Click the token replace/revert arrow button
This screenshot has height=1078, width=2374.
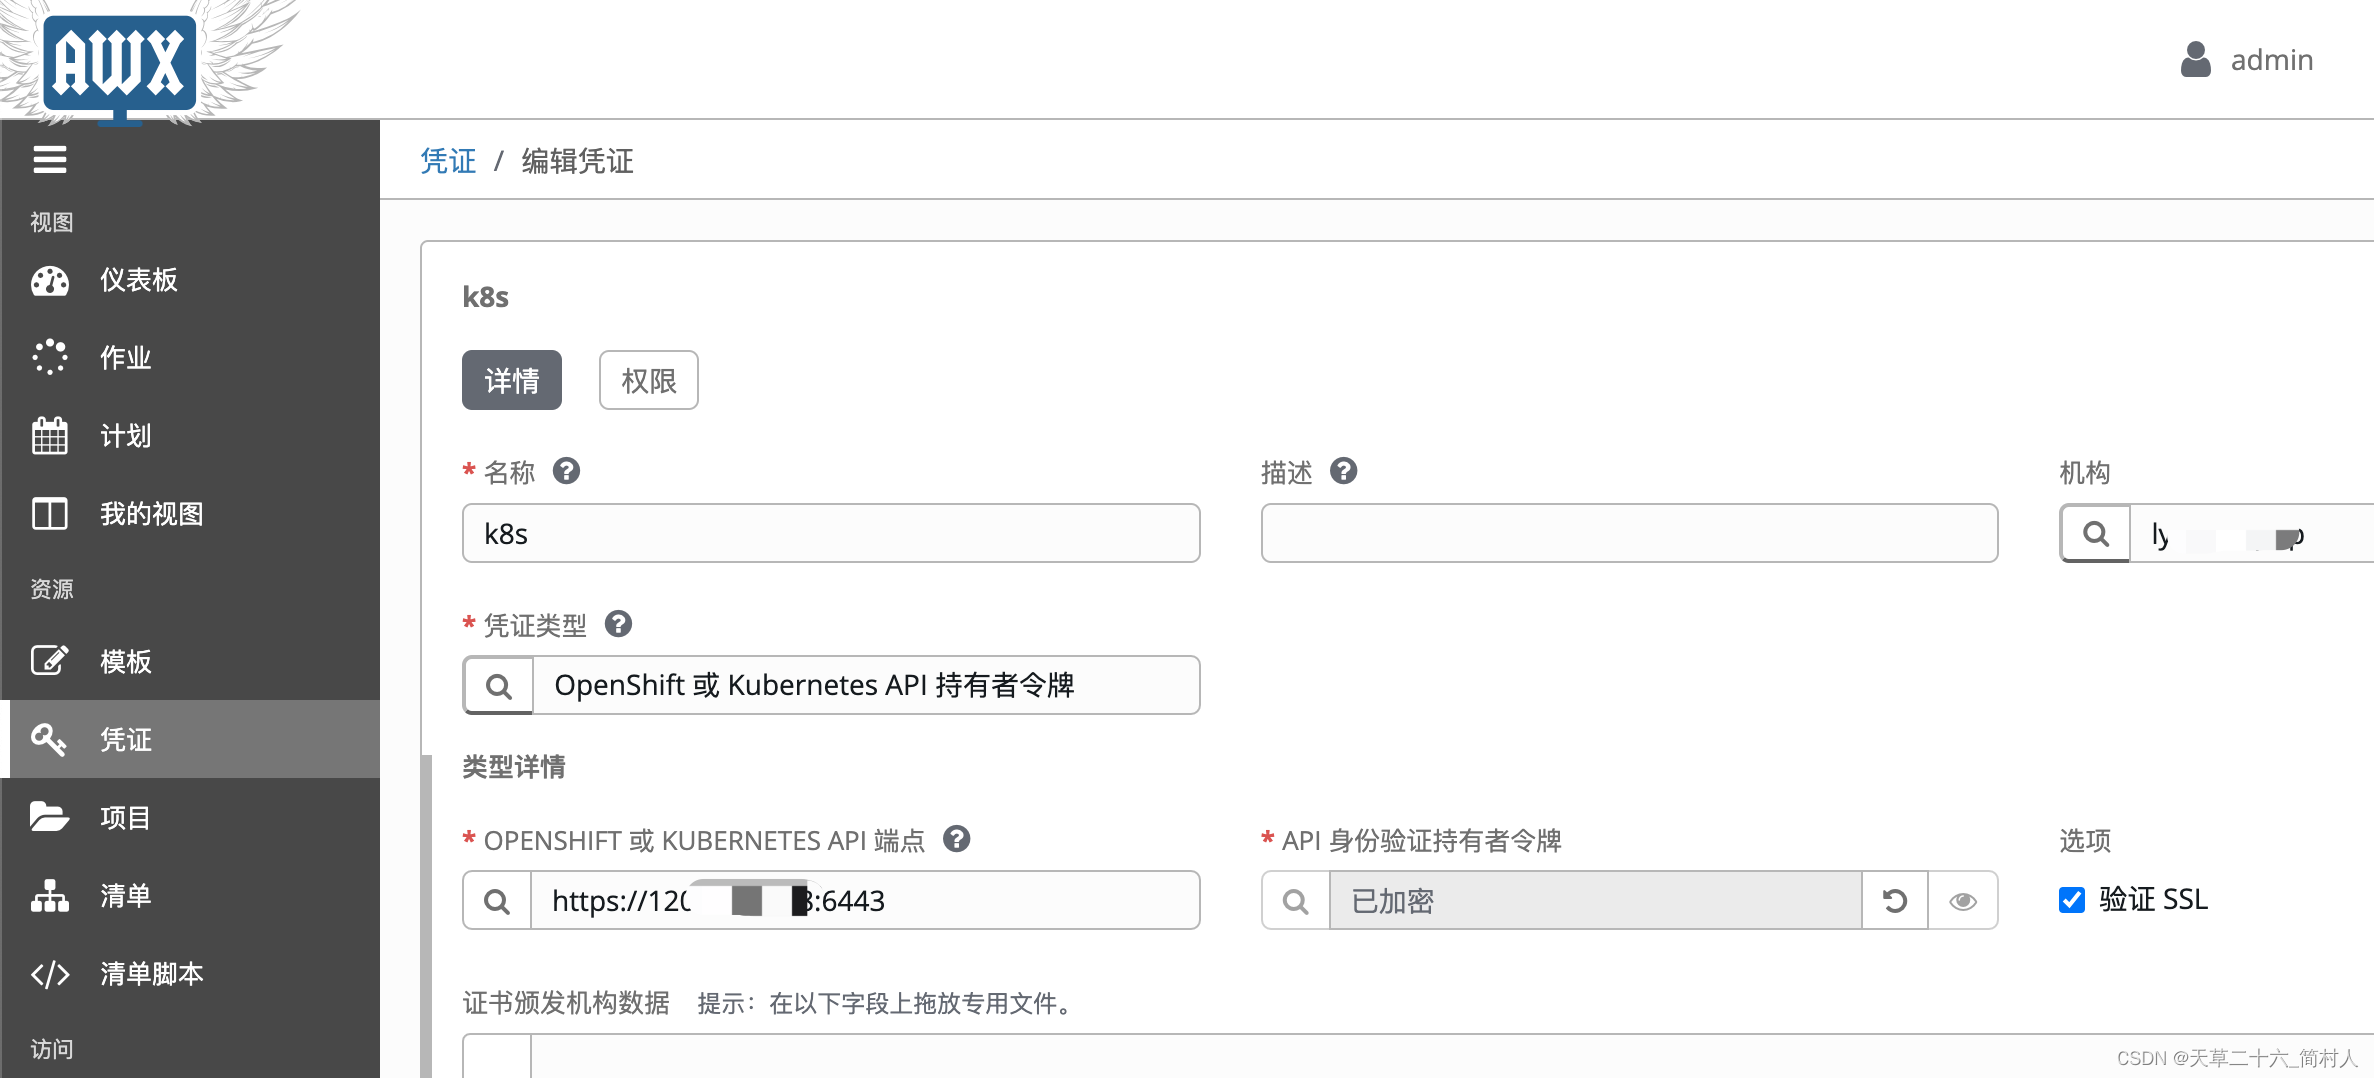click(x=1895, y=900)
